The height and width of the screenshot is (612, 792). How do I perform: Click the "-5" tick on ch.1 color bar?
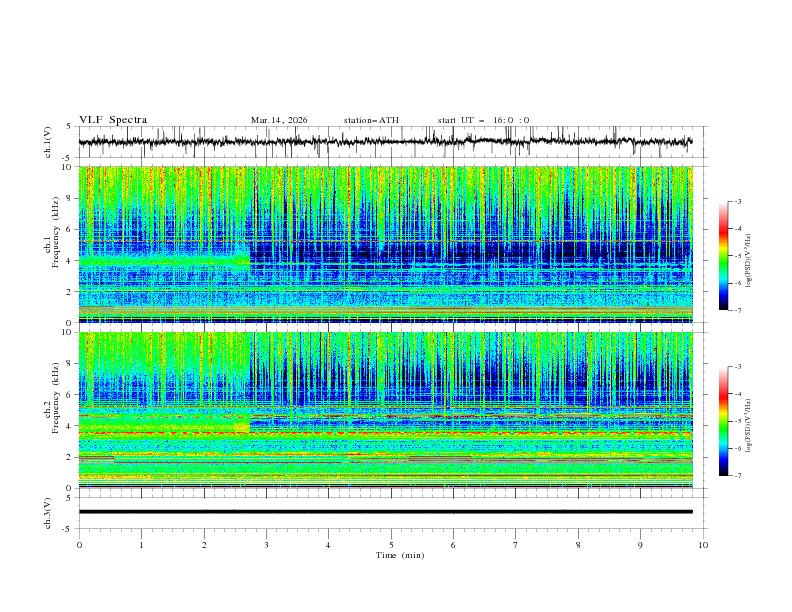(x=738, y=256)
